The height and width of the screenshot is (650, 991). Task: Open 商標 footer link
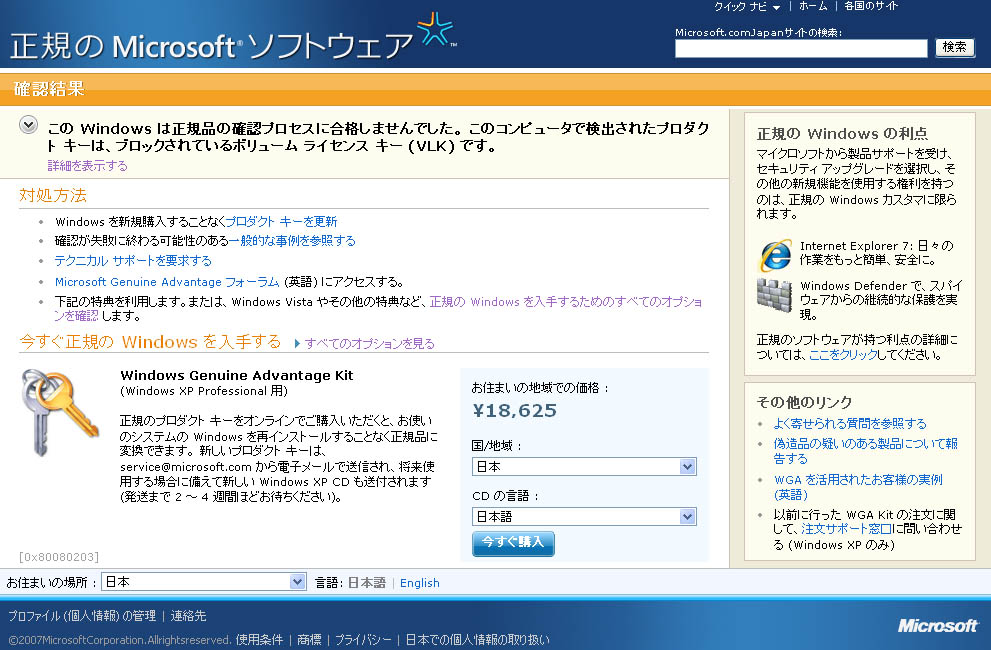tap(309, 640)
